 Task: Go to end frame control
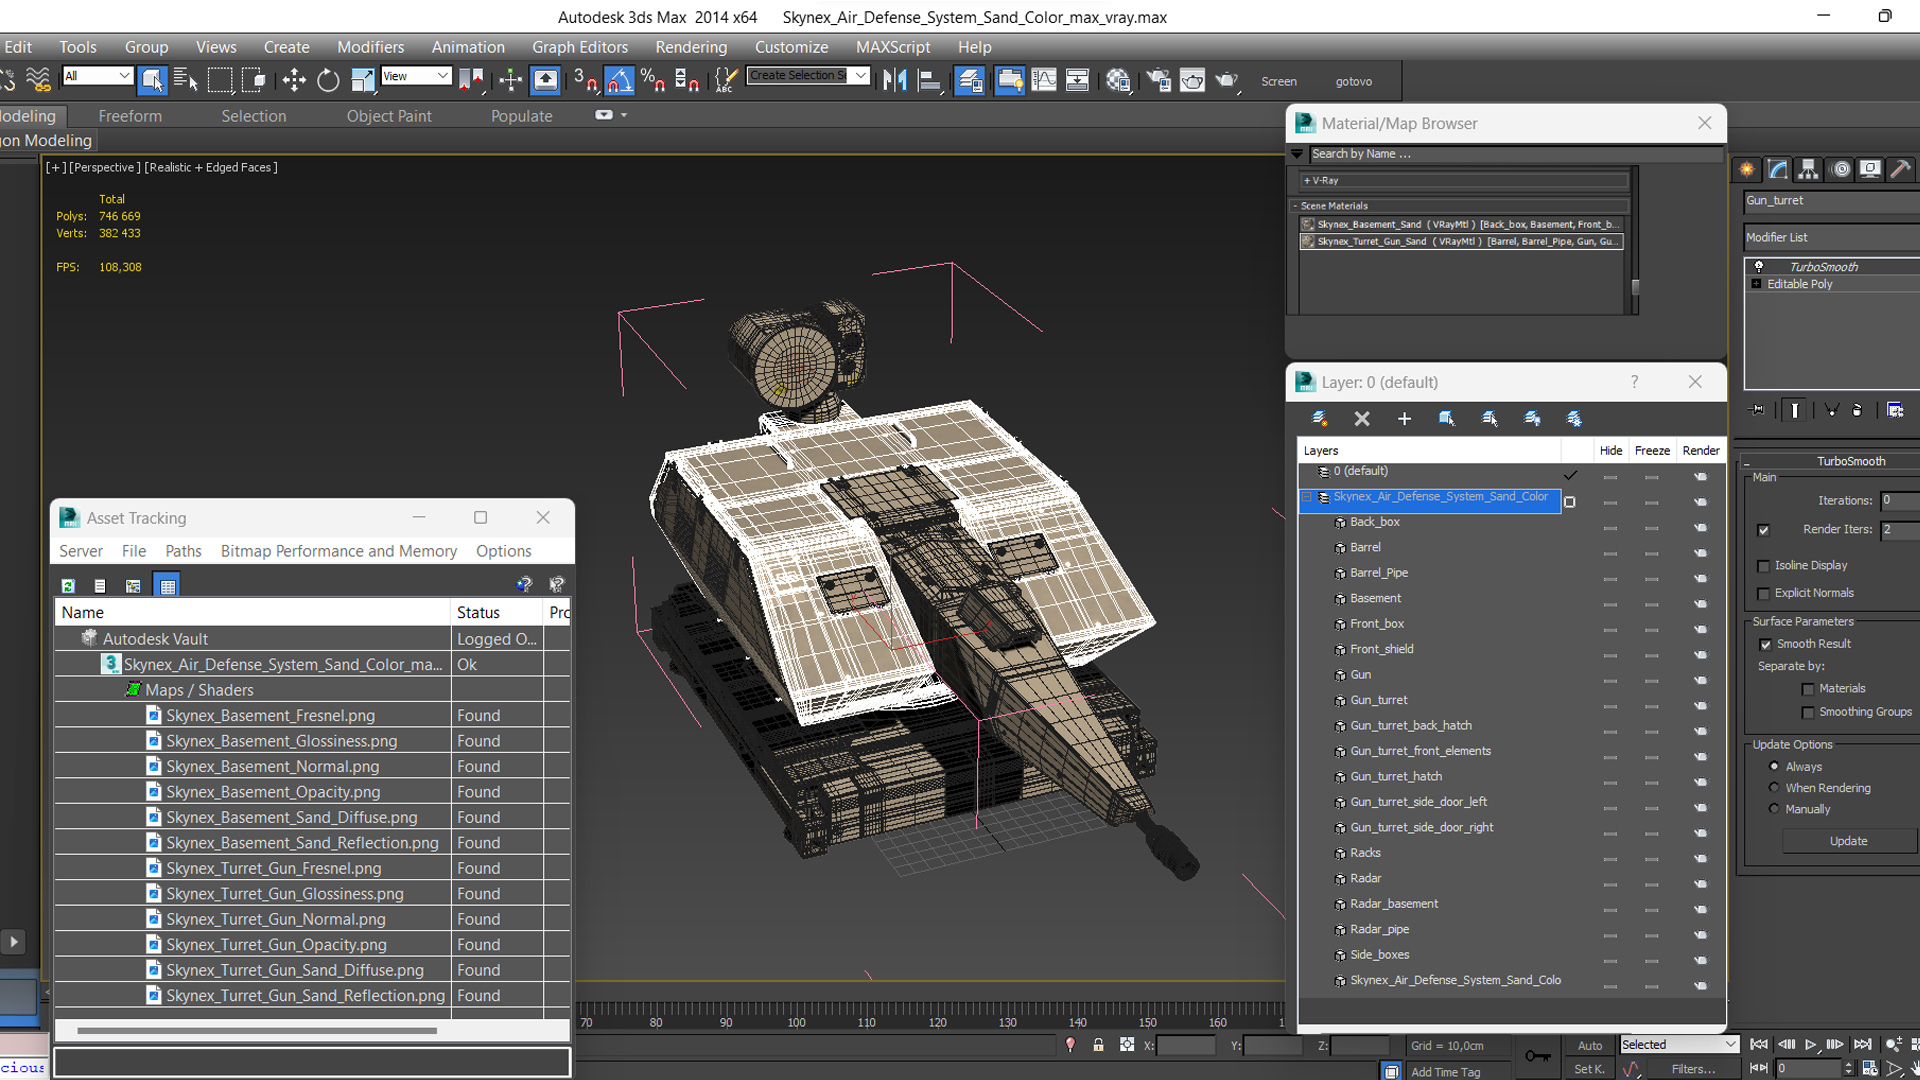coord(1862,1044)
